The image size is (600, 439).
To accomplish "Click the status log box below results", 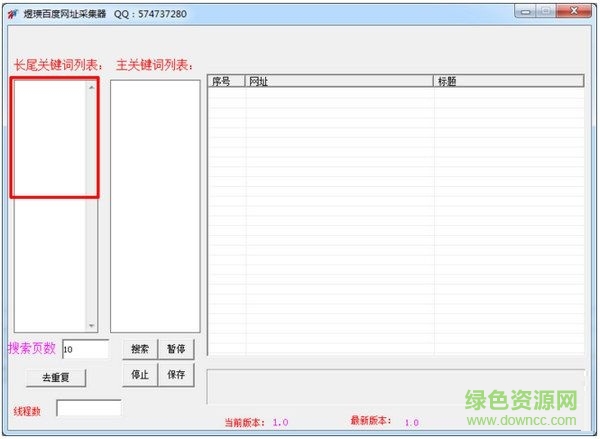I will (396, 387).
